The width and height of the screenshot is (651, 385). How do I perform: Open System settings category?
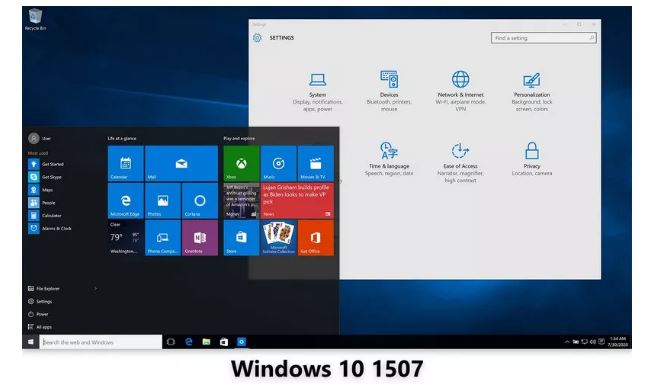[x=317, y=91]
